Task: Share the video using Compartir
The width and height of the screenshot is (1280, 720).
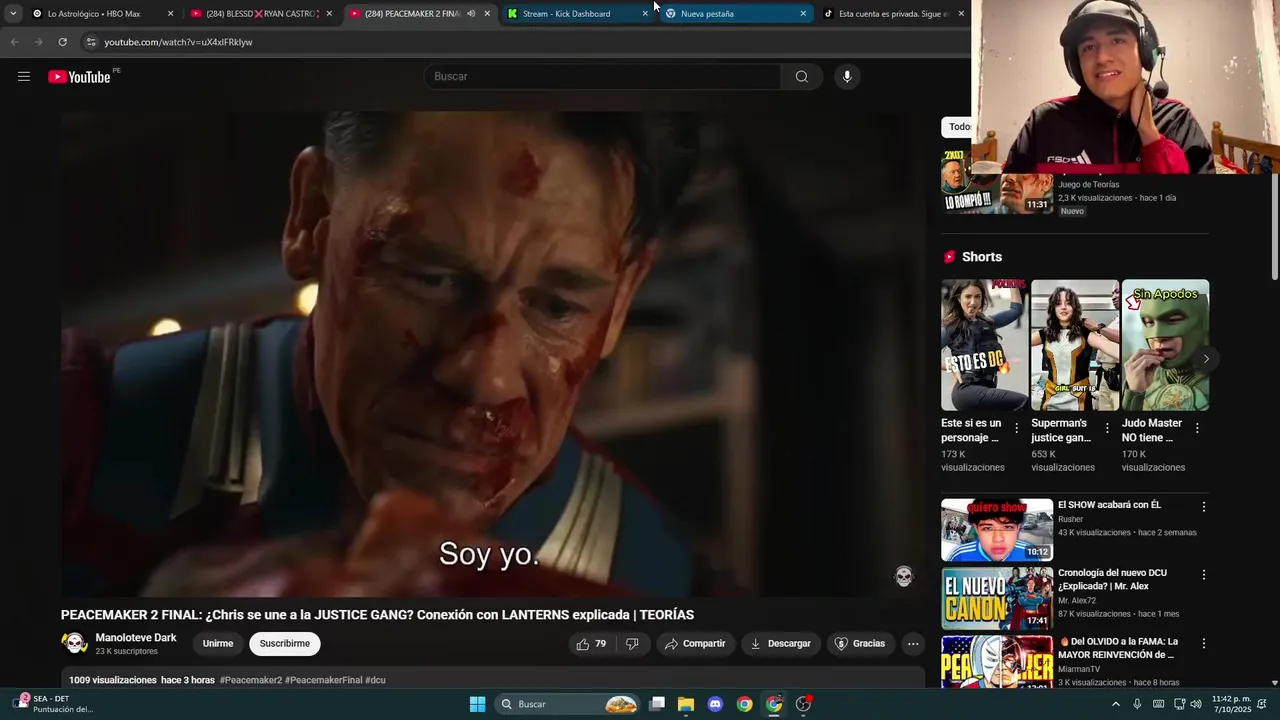Action: tap(696, 644)
